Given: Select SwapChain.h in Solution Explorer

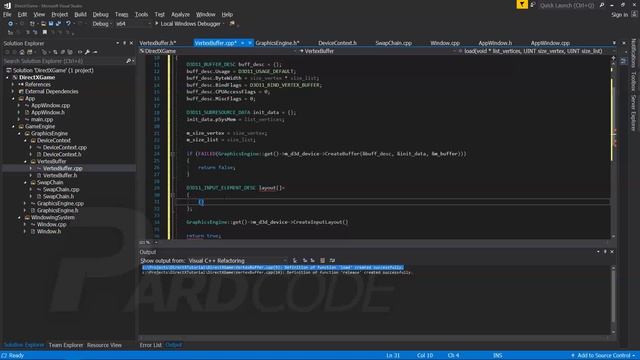Looking at the screenshot, I should point(59,196).
